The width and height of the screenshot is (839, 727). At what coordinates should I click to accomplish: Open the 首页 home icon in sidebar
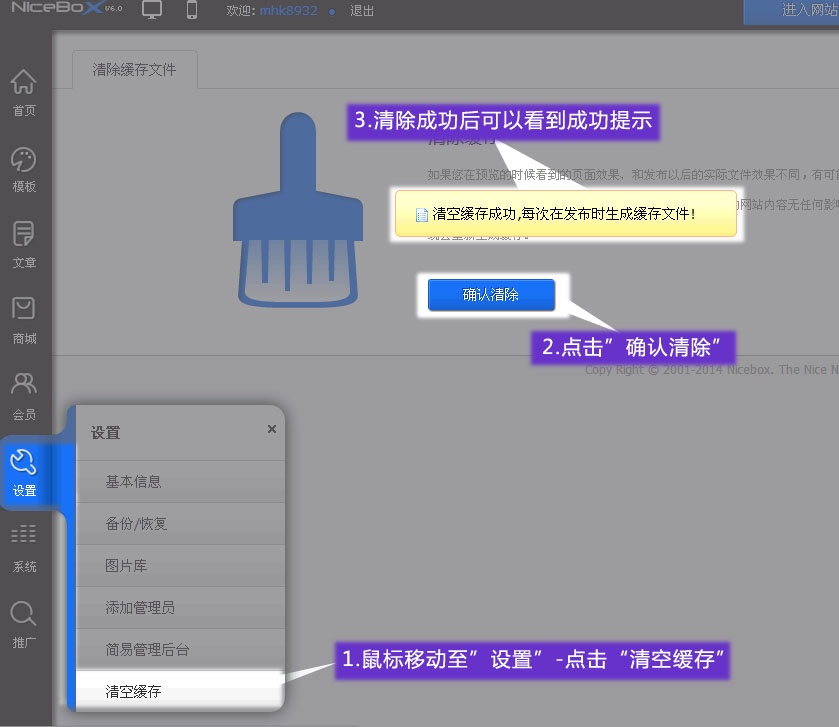pyautogui.click(x=24, y=84)
